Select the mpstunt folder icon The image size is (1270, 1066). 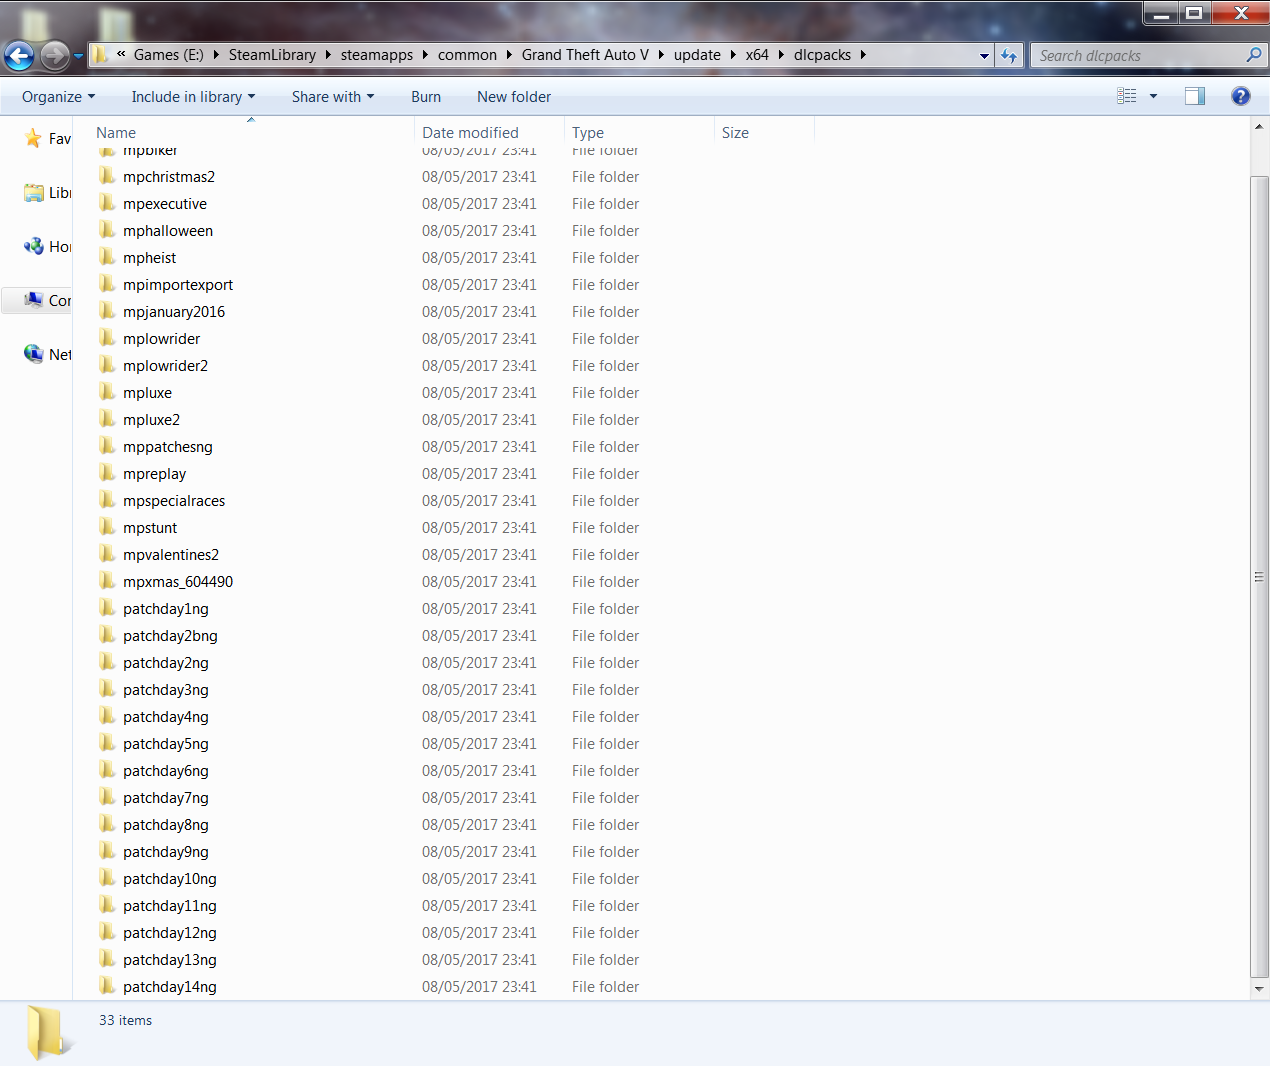coord(108,527)
